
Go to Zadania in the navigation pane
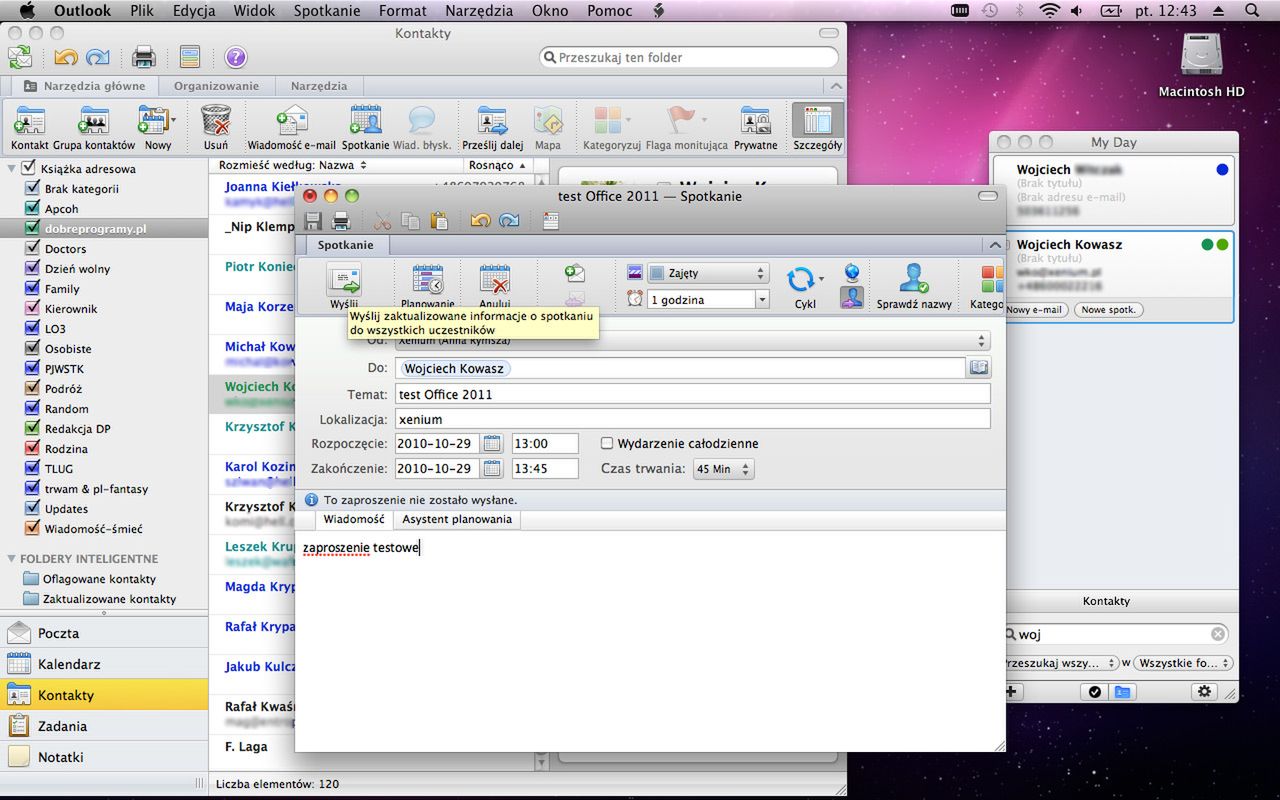[x=104, y=726]
